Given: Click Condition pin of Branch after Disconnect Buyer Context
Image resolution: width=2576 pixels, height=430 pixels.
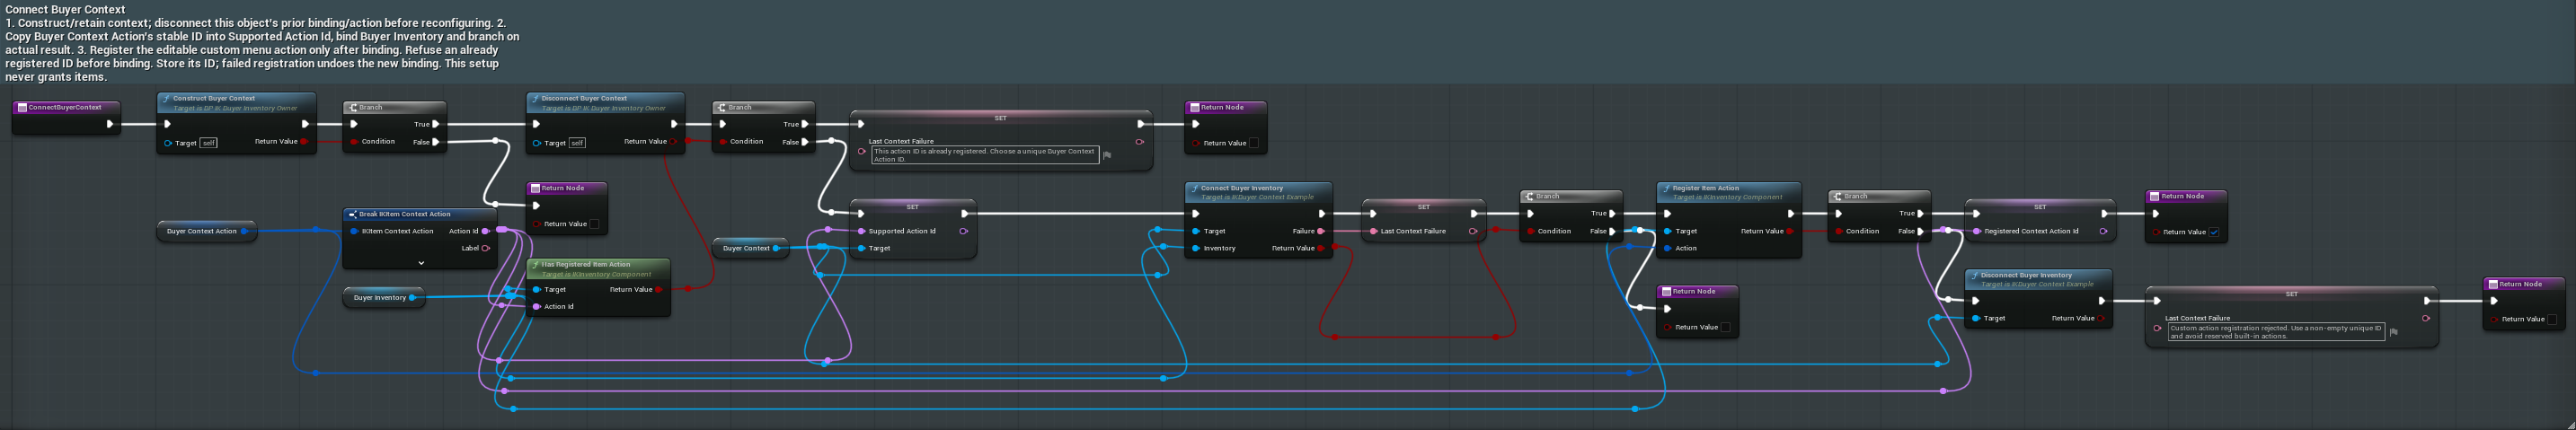Looking at the screenshot, I should tap(722, 142).
